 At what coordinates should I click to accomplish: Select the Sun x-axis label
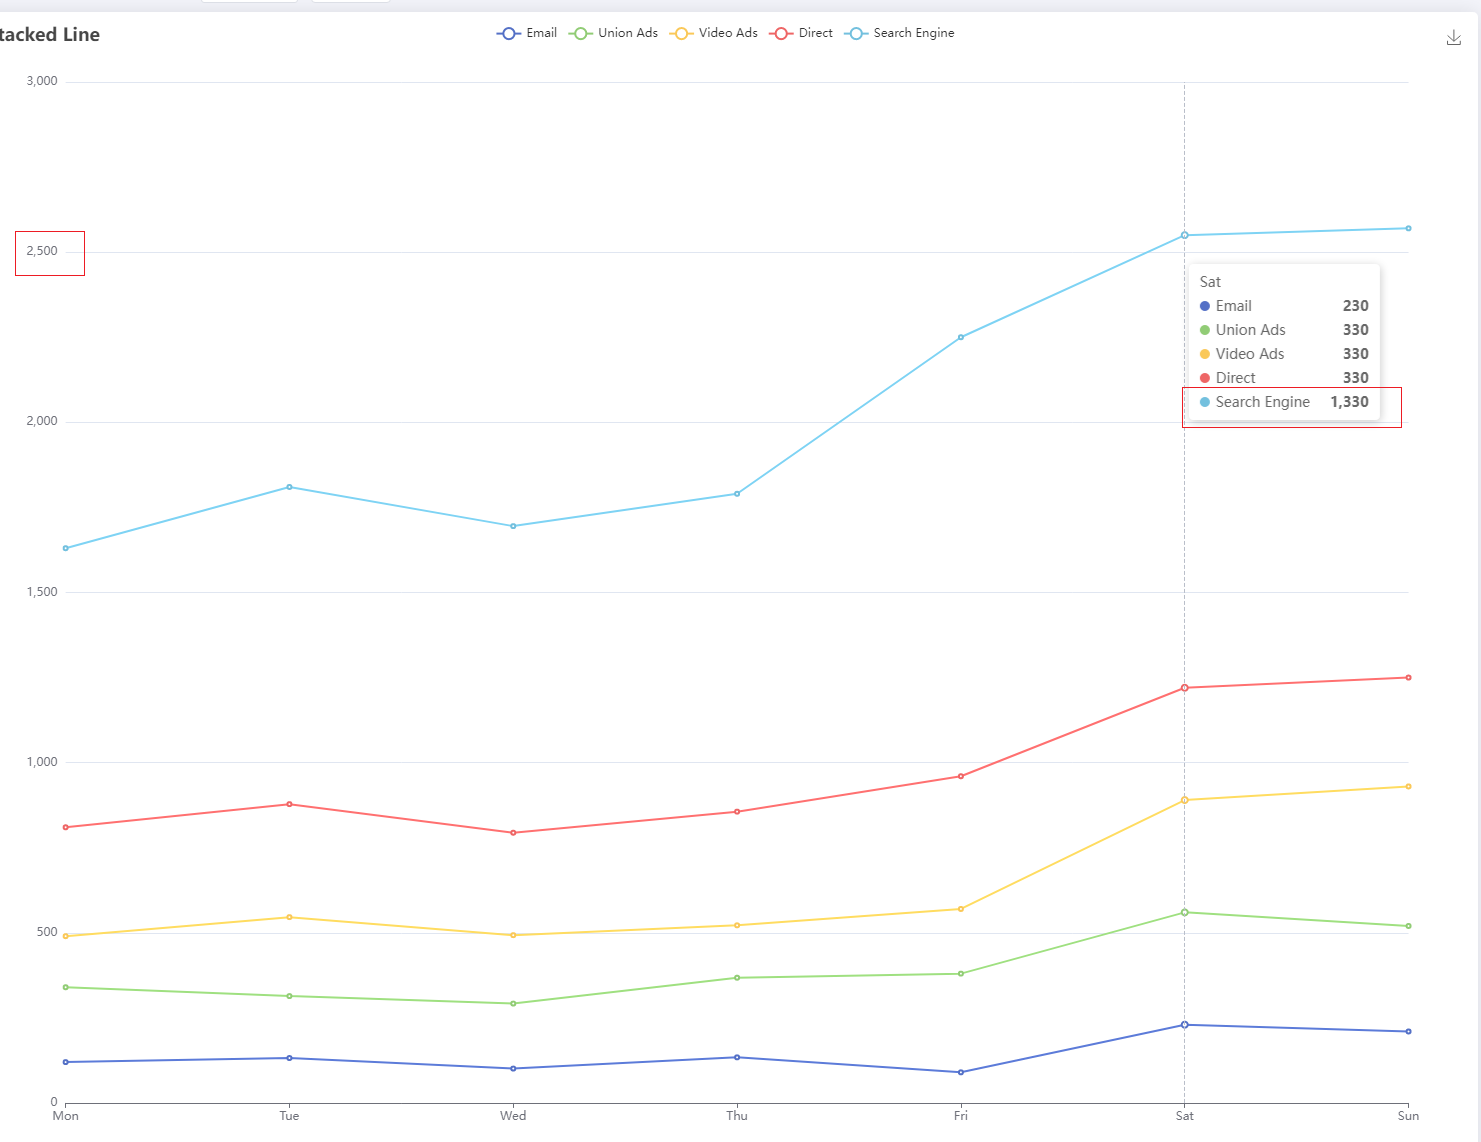1408,1116
